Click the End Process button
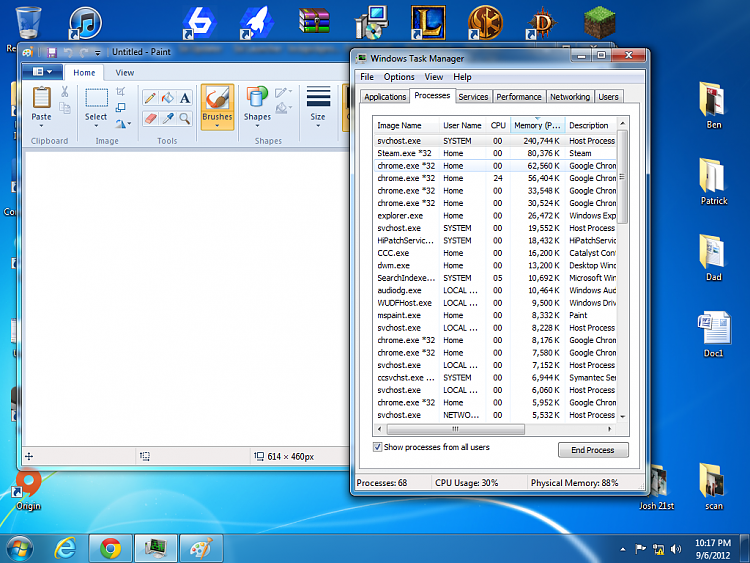This screenshot has height=563, width=750. 593,450
